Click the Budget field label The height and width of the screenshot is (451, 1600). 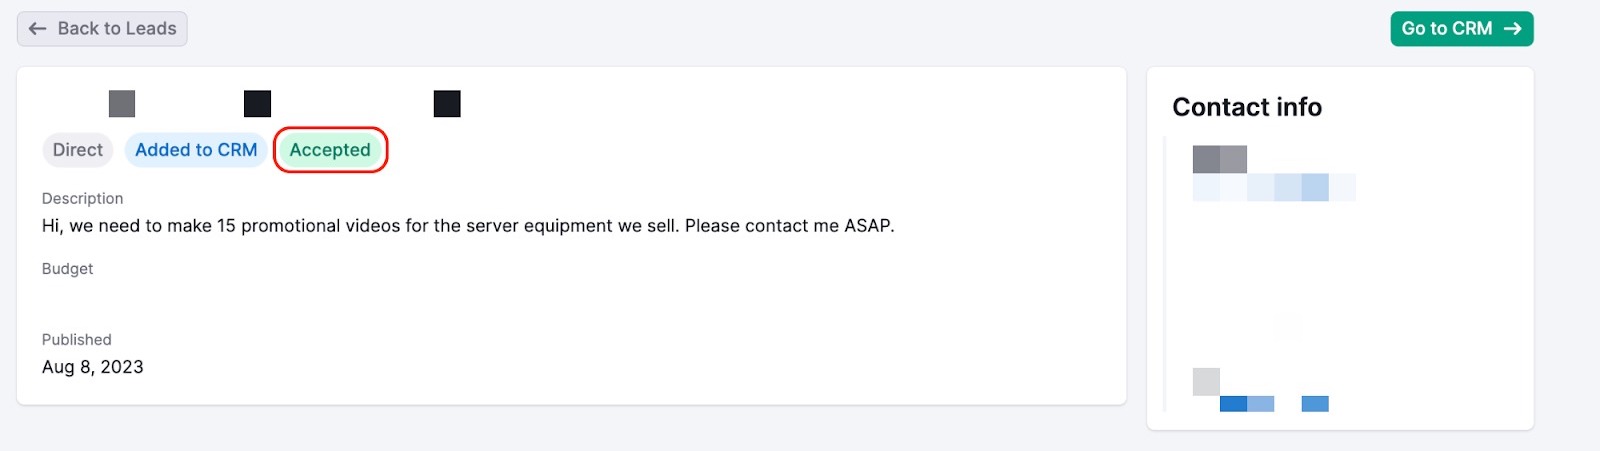(67, 269)
